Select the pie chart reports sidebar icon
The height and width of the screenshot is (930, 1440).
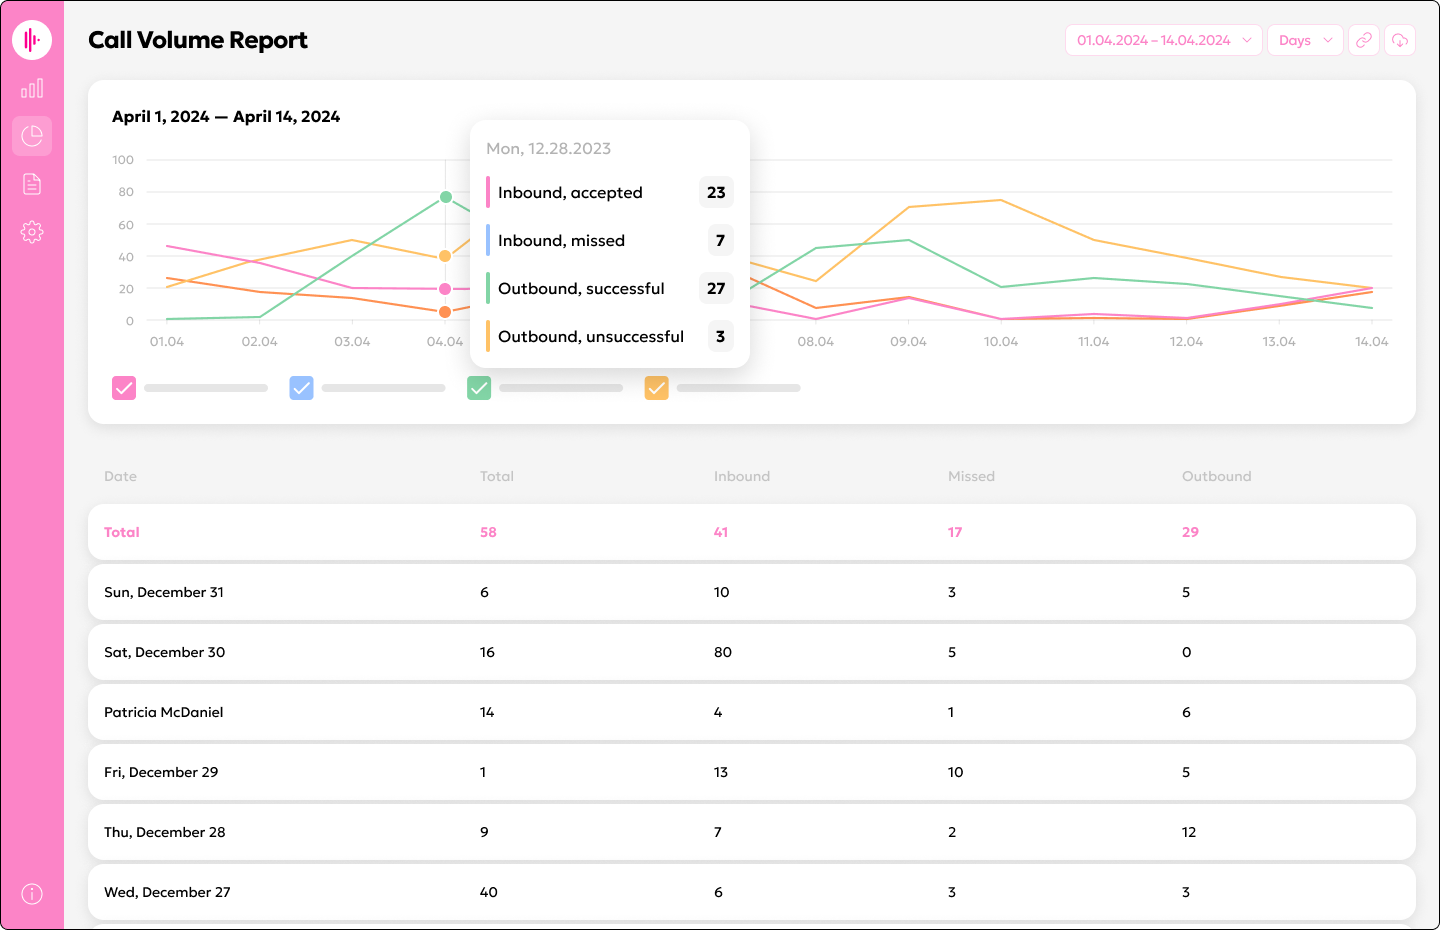click(x=32, y=136)
